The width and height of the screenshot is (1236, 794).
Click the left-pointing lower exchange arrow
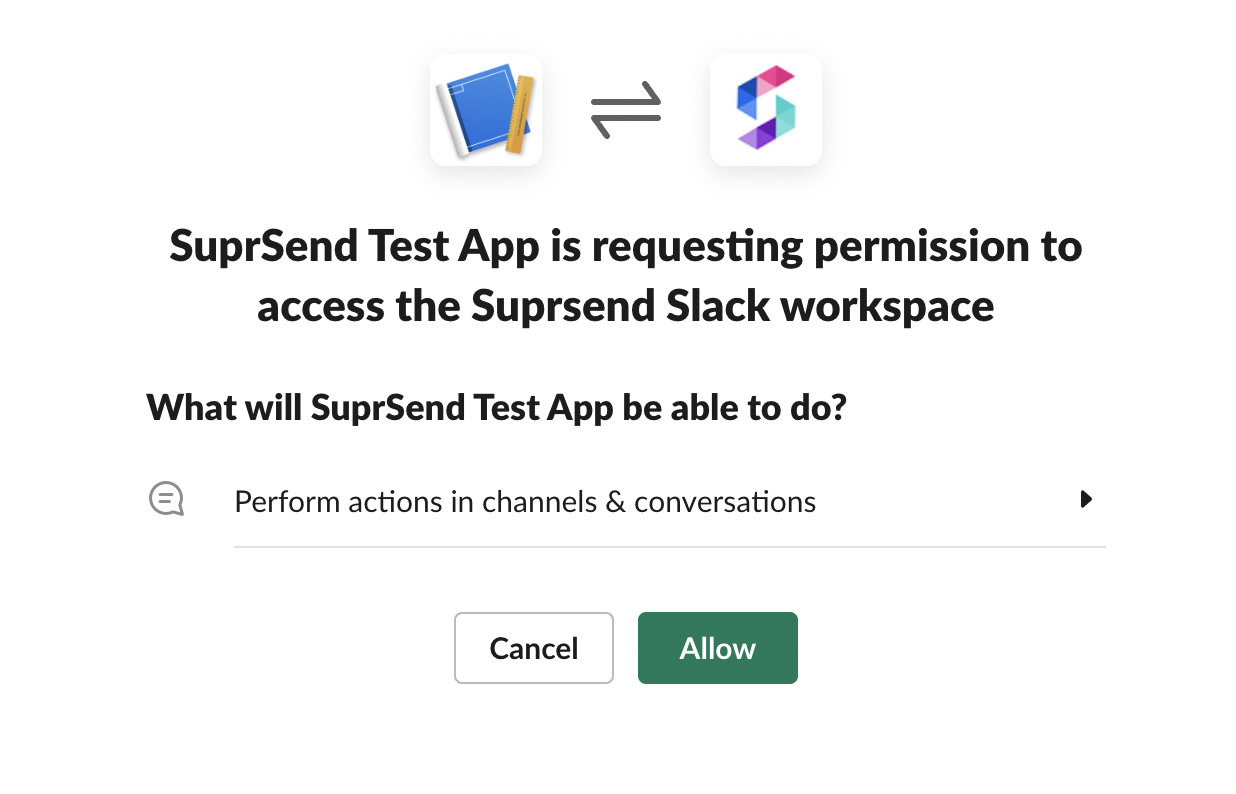pyautogui.click(x=626, y=122)
